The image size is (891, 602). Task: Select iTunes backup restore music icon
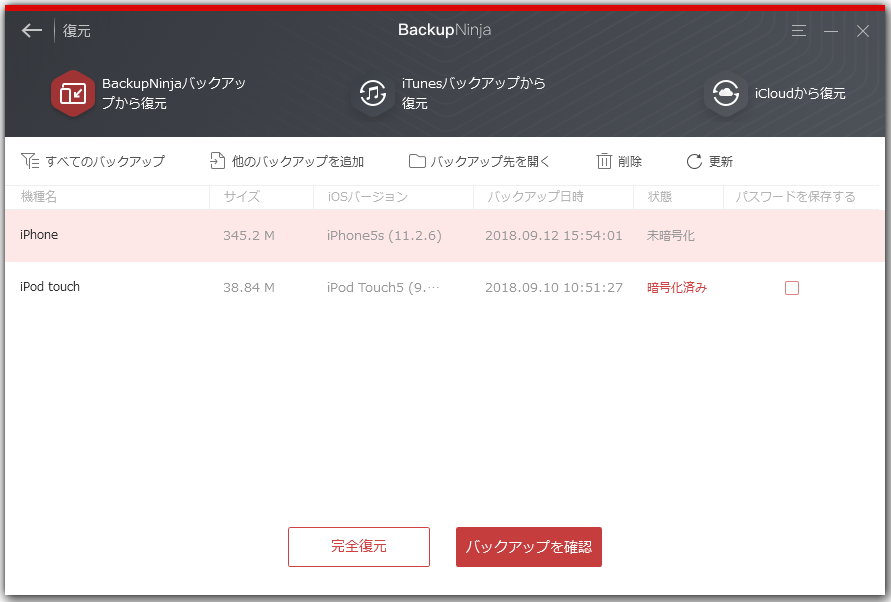[x=373, y=93]
